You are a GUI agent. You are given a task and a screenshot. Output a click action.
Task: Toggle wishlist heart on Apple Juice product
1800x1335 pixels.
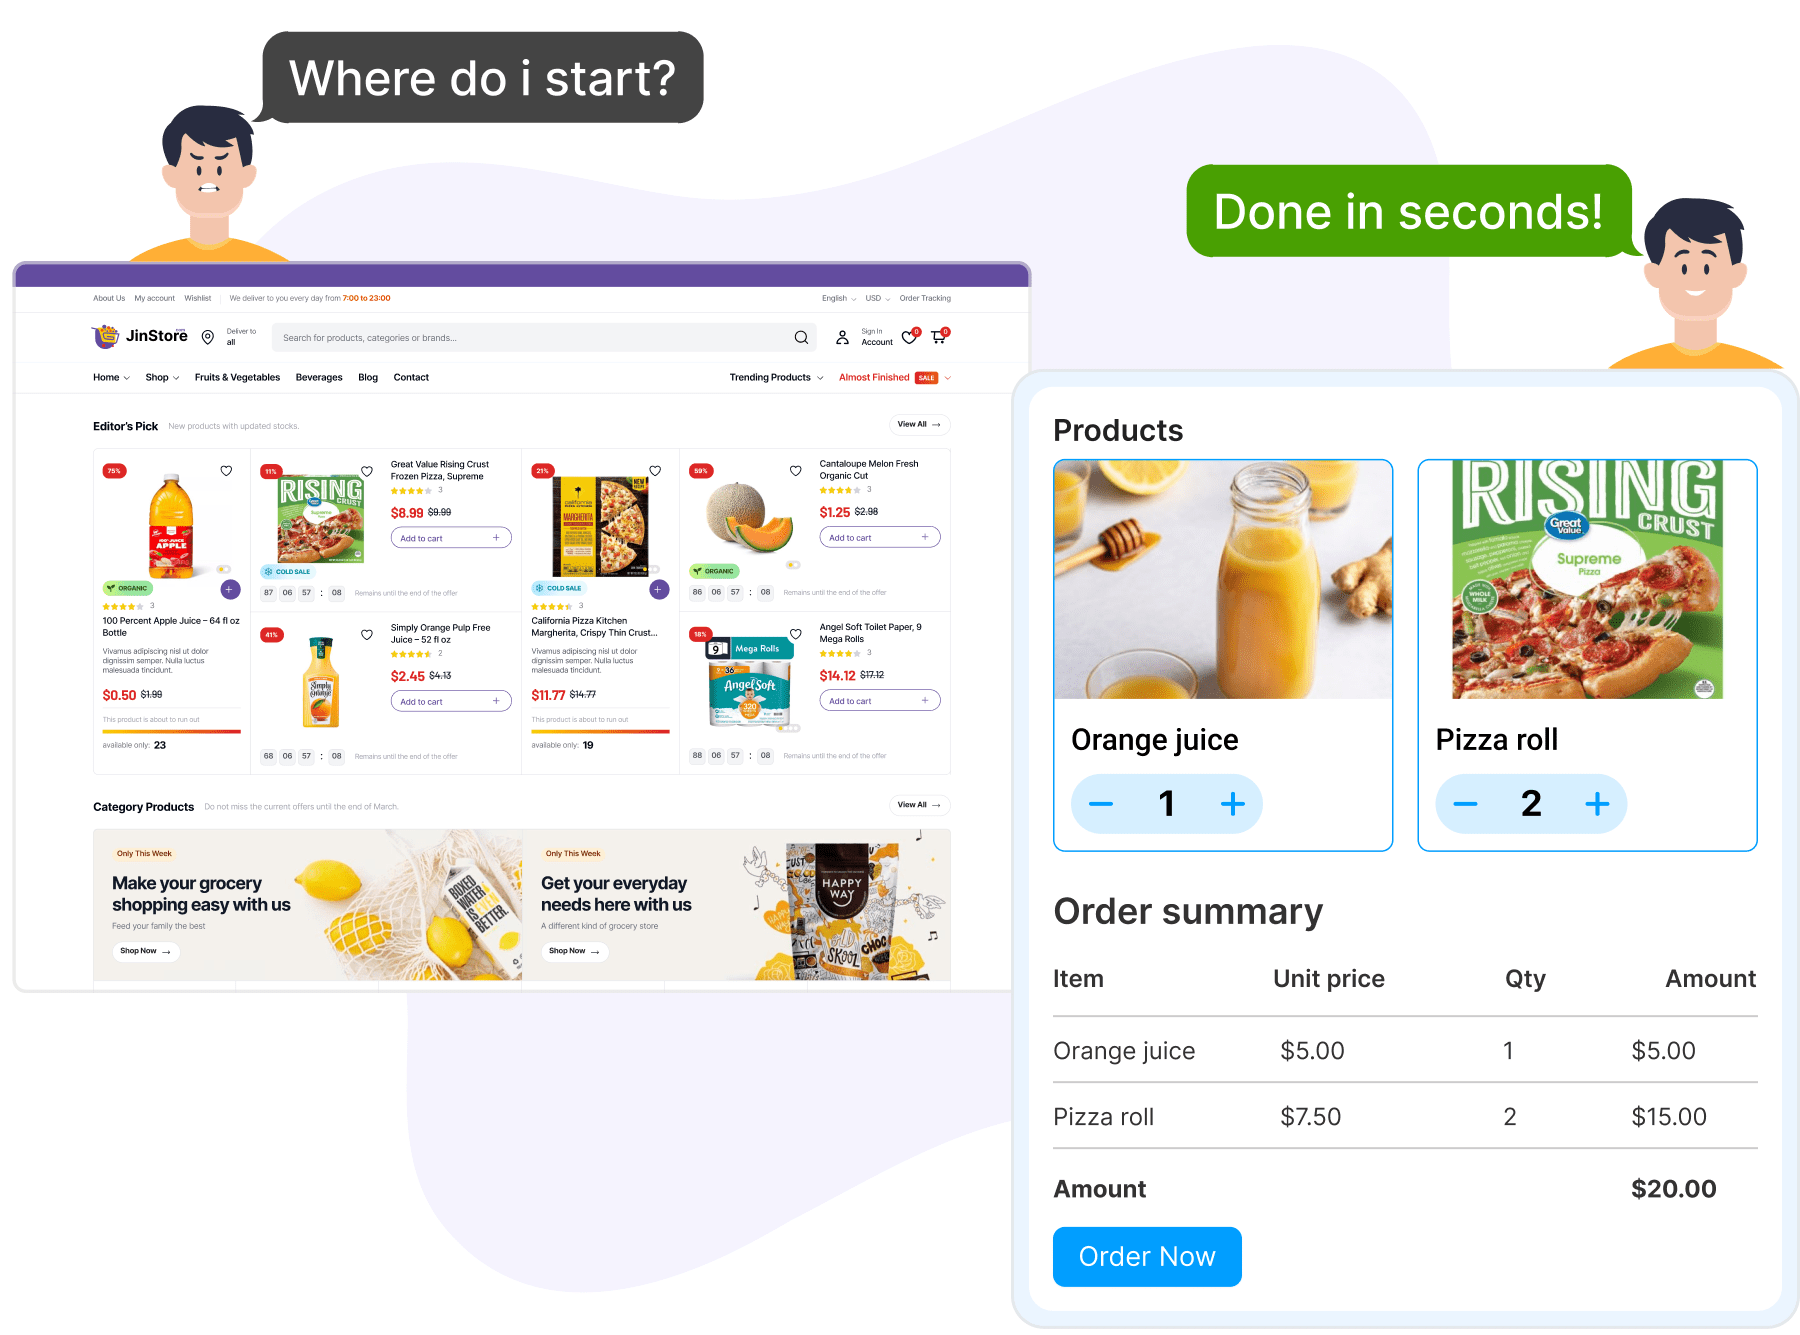pyautogui.click(x=226, y=471)
